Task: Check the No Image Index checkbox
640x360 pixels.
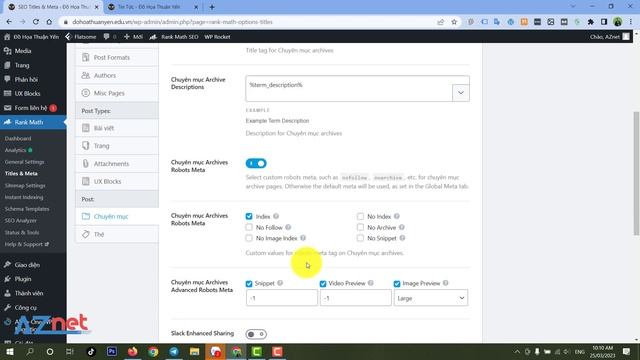Action: click(249, 238)
